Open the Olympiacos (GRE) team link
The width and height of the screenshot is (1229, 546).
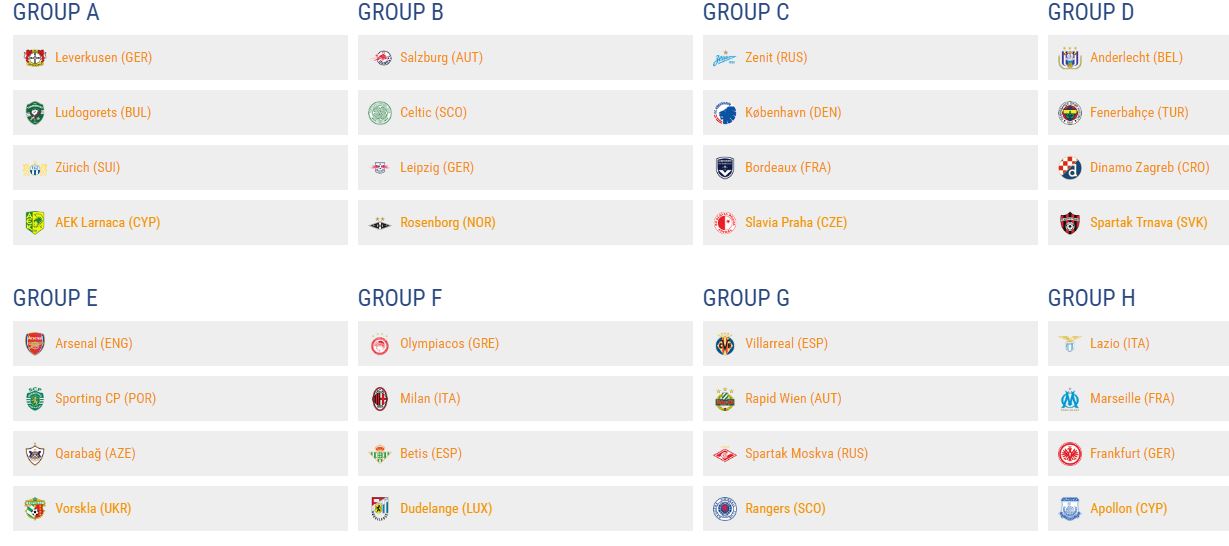(x=449, y=344)
